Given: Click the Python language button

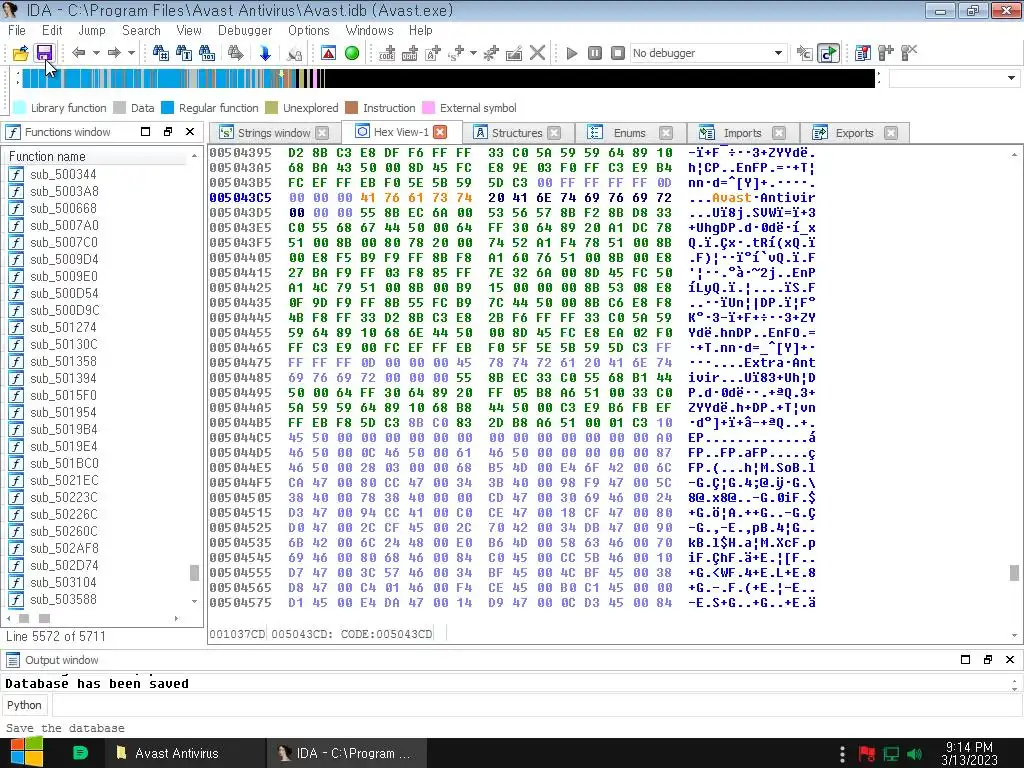Looking at the screenshot, I should (x=24, y=705).
